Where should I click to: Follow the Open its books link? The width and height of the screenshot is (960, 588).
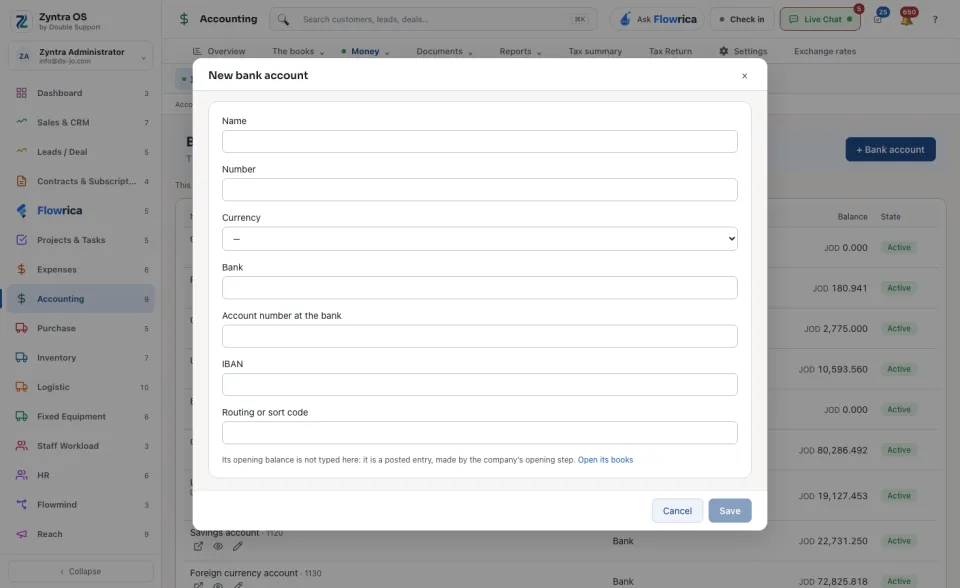point(606,460)
